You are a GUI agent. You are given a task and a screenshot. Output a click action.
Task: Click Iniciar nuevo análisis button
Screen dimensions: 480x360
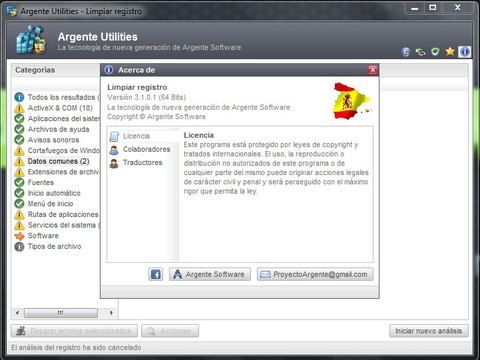(x=429, y=331)
